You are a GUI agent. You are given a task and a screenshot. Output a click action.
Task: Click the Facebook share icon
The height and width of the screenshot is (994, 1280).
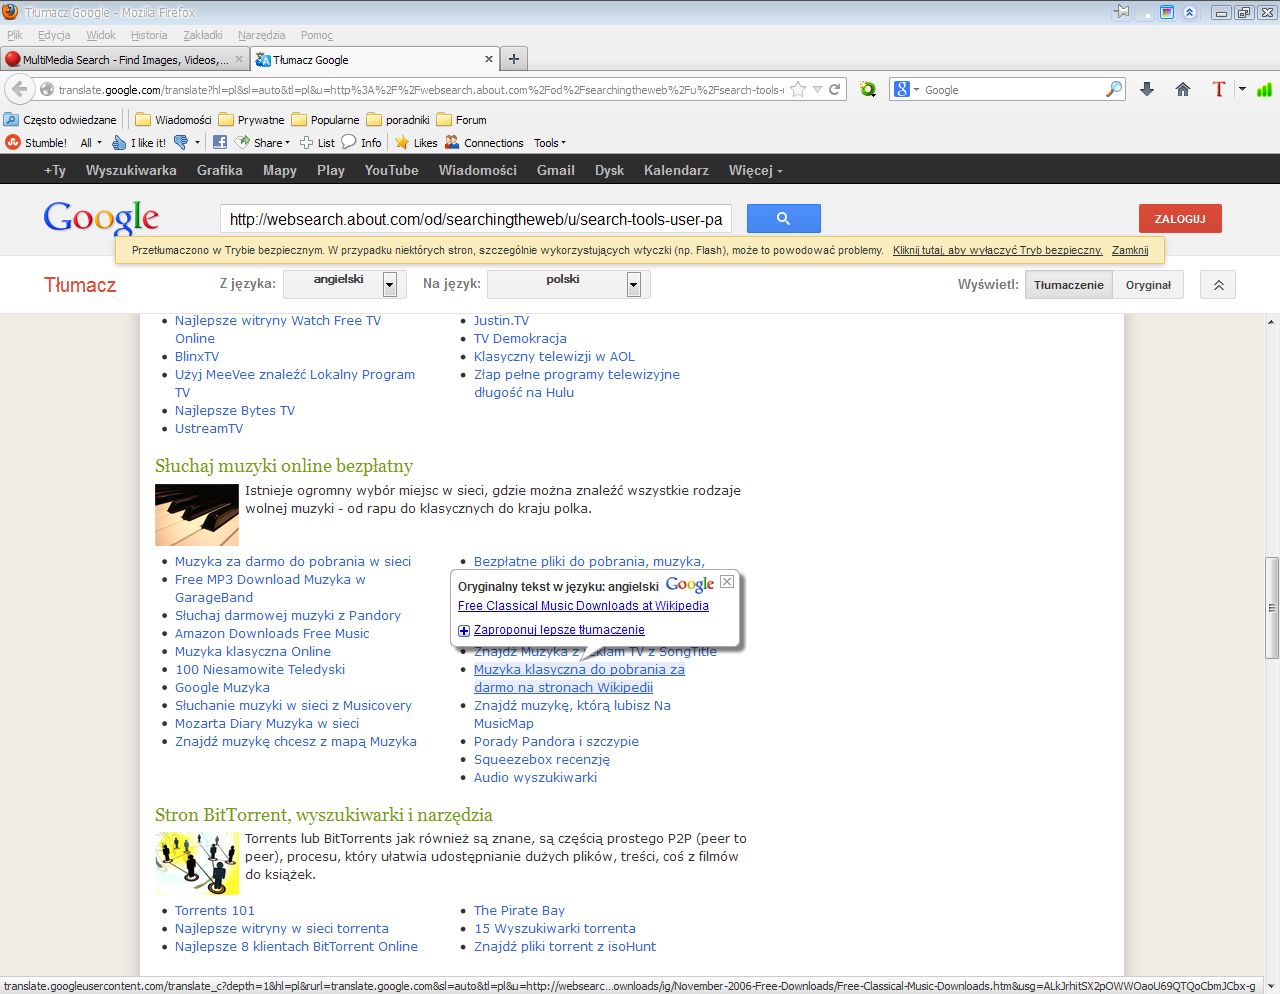220,142
